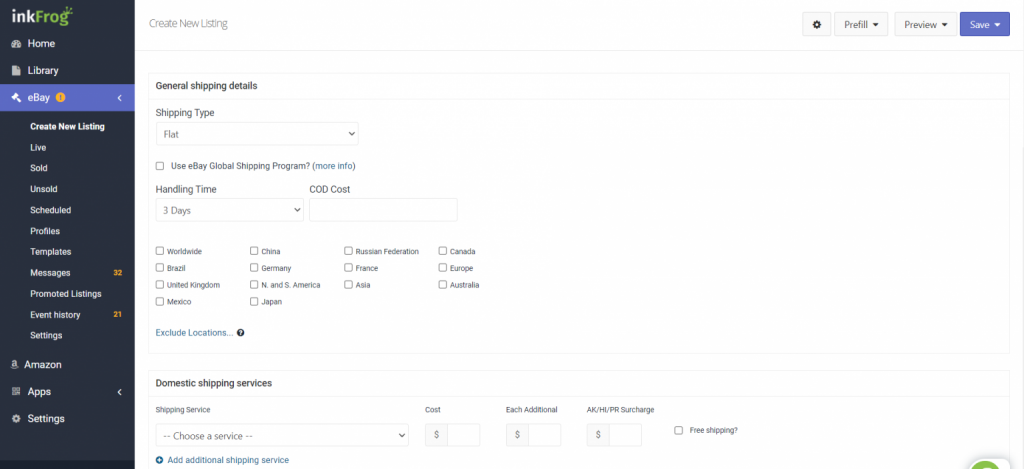Tick the Europe checkbox

click(x=443, y=268)
